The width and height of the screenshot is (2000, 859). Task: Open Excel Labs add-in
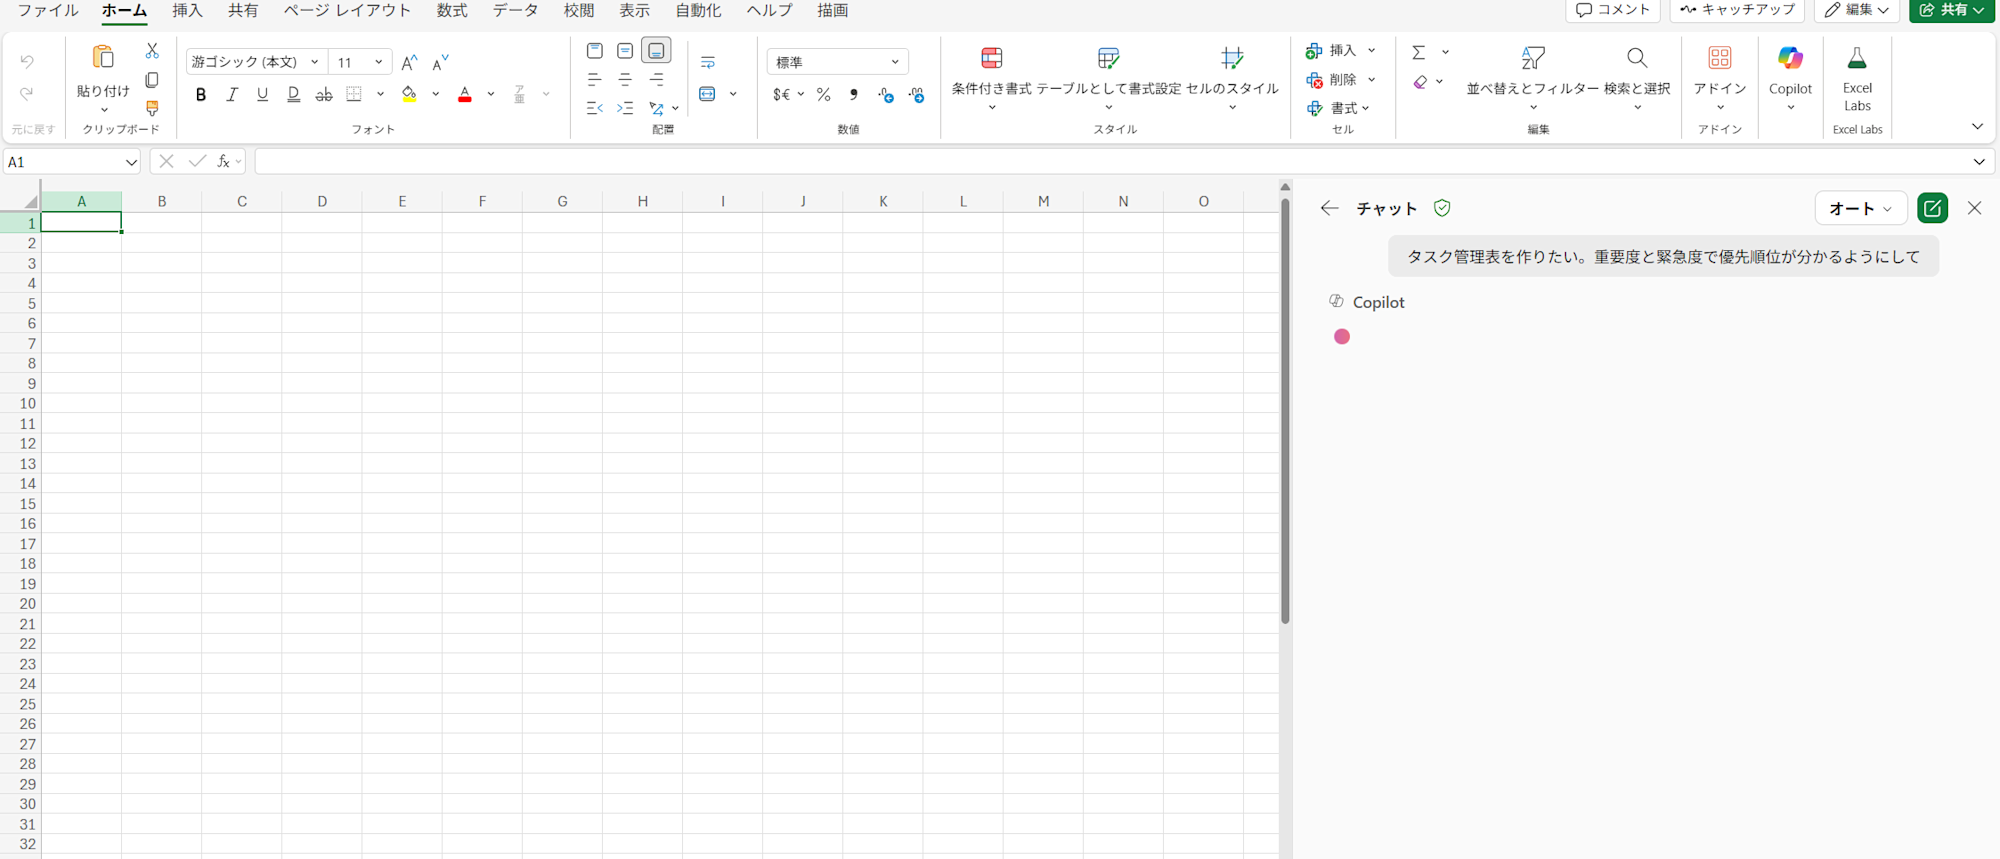click(1856, 78)
